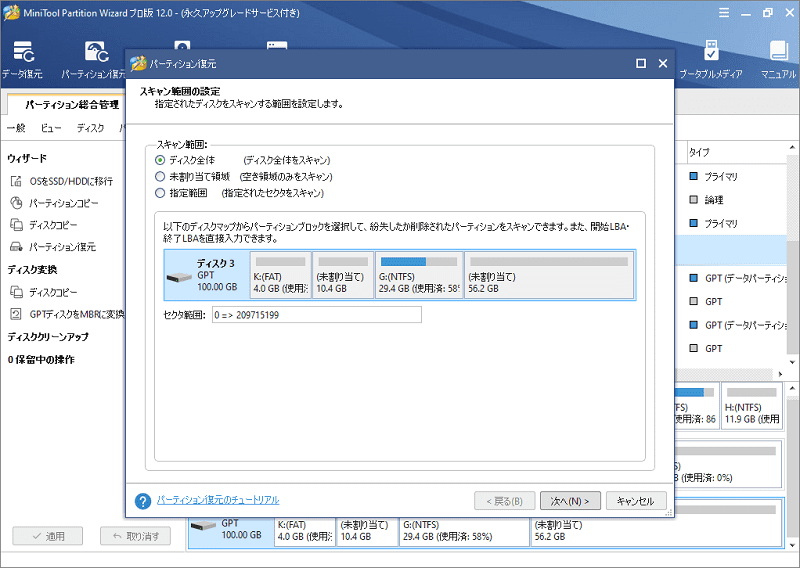Click the キャンセル button

[x=636, y=501]
